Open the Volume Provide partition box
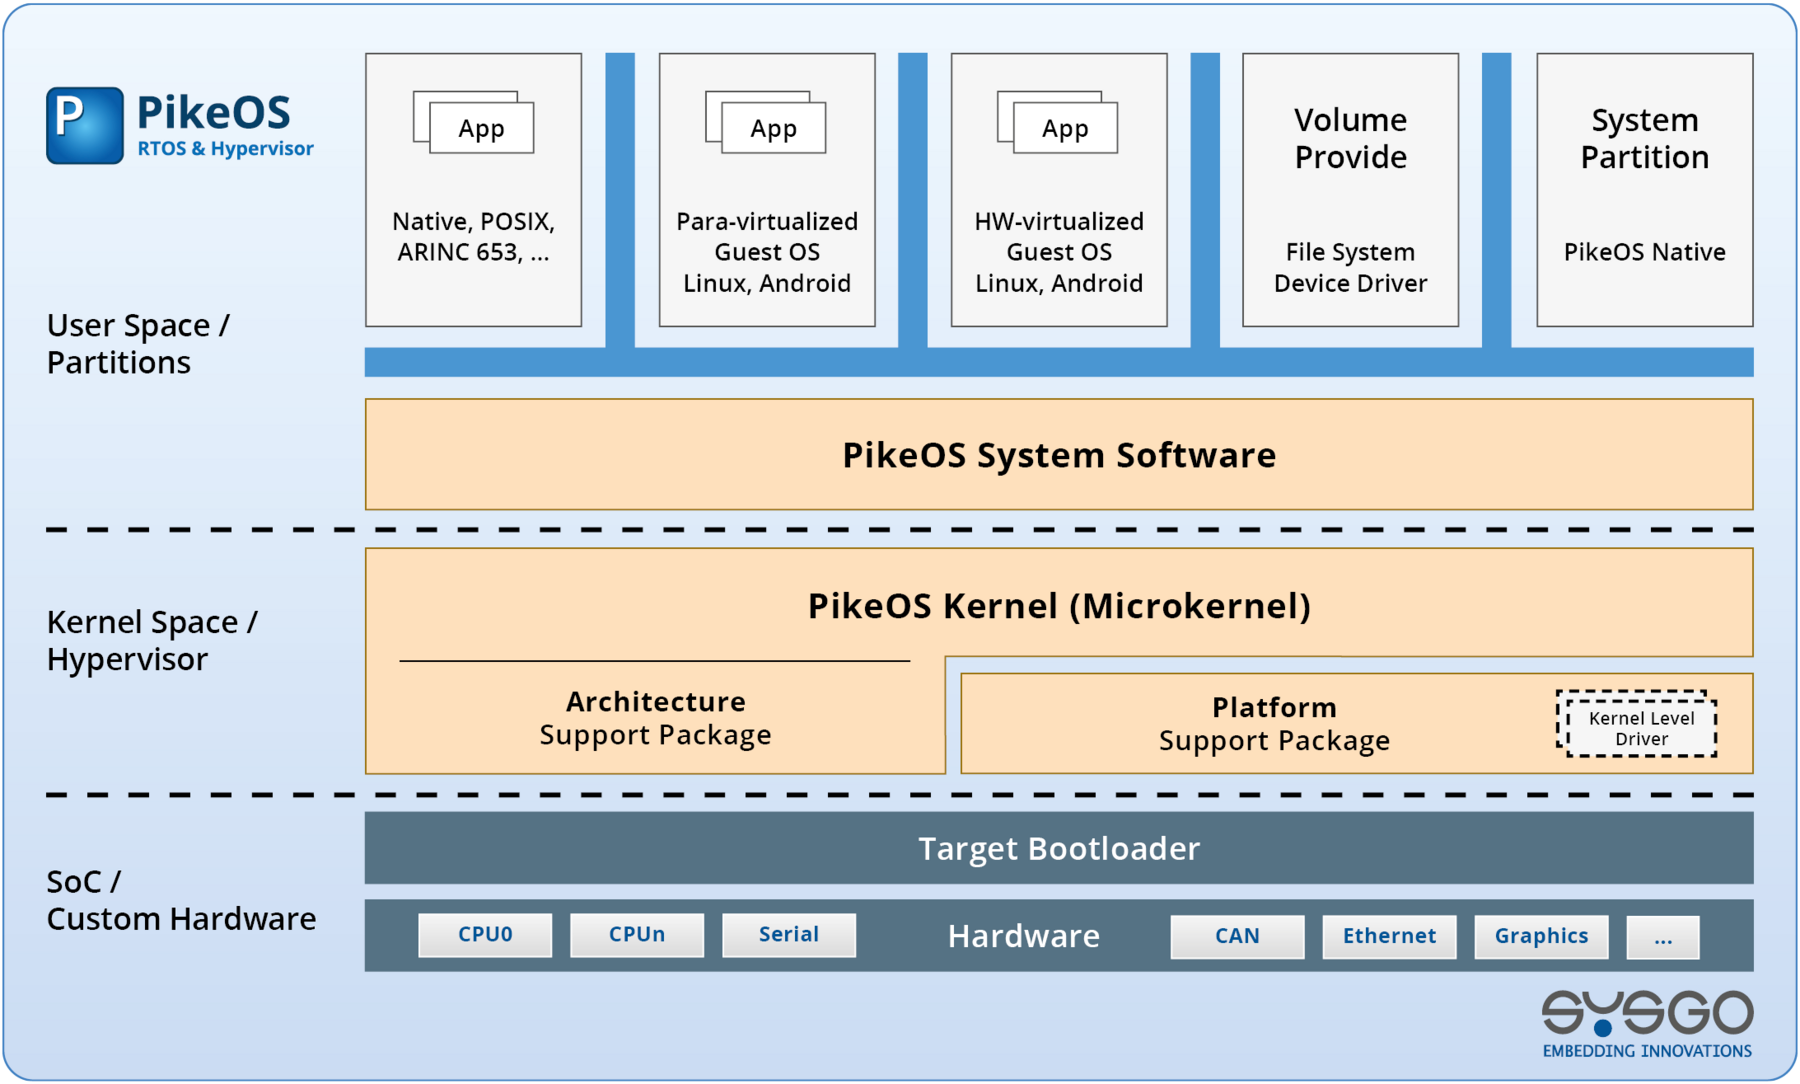Viewport: 1800px width, 1084px height. pyautogui.click(x=1350, y=190)
